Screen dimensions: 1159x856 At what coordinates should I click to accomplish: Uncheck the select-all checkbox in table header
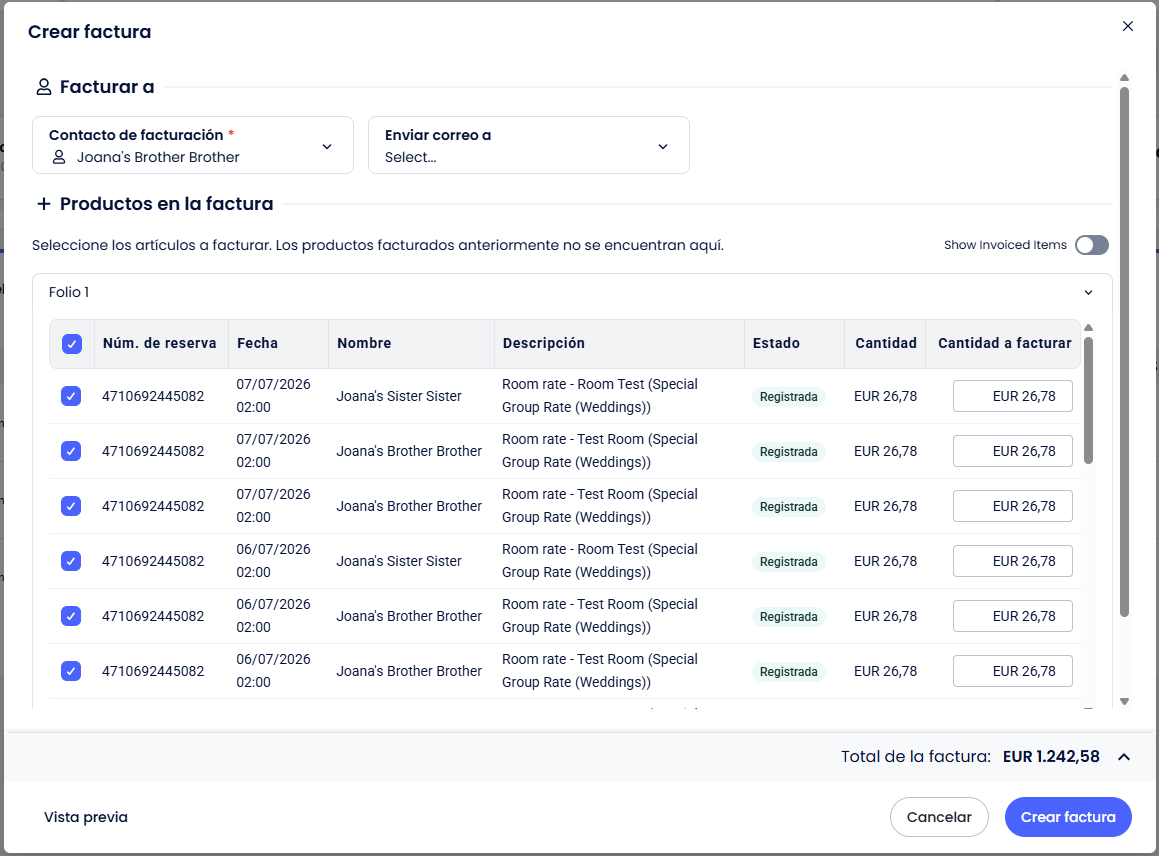coord(72,344)
